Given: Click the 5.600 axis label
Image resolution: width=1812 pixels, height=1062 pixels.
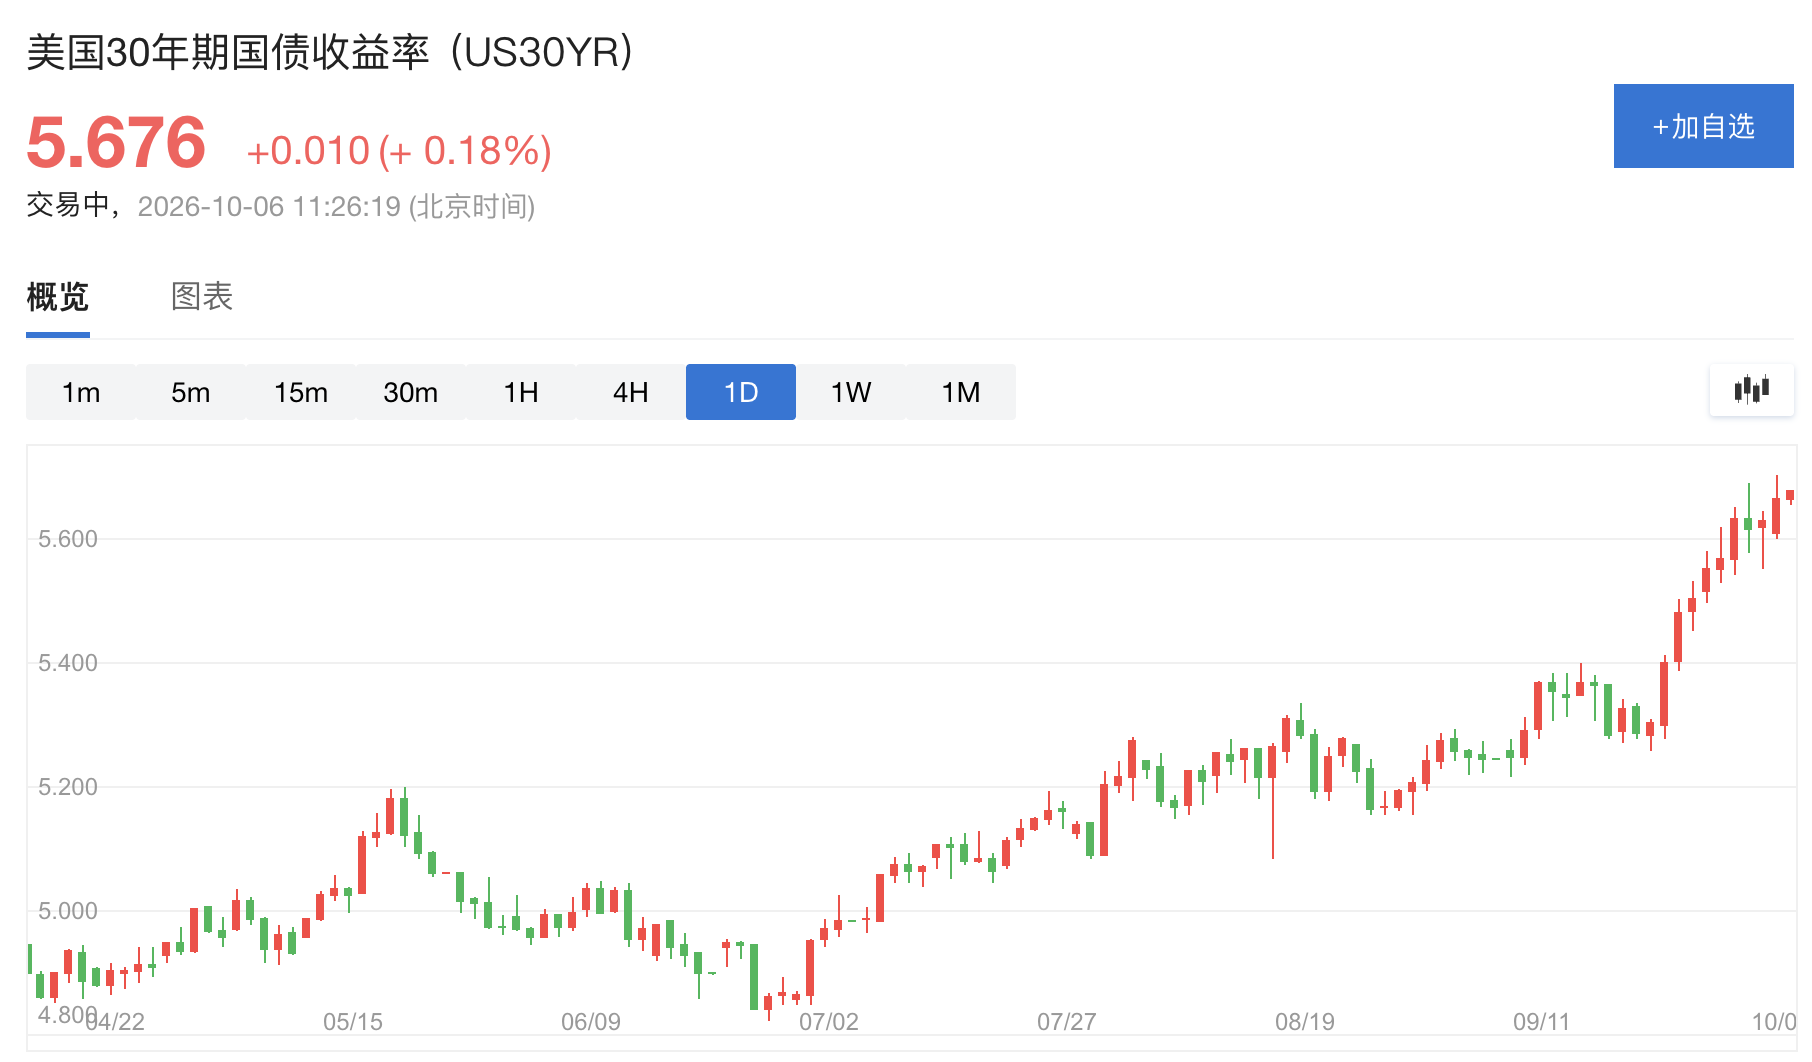Looking at the screenshot, I should (x=68, y=539).
